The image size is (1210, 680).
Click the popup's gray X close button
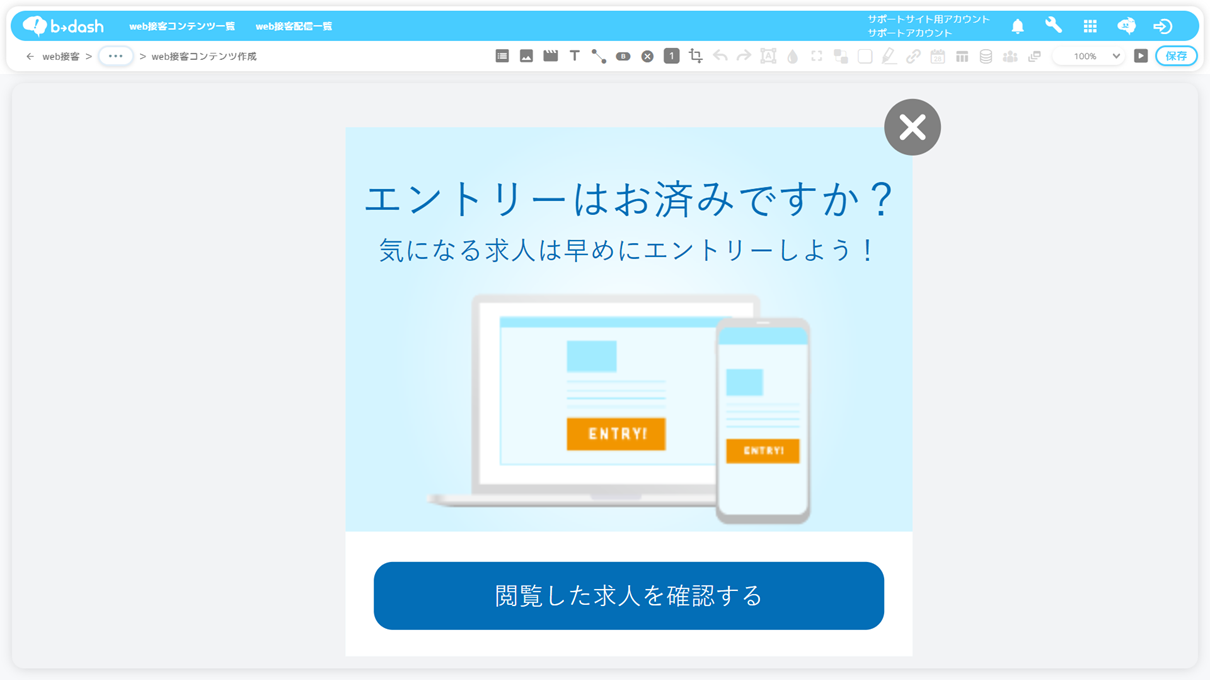point(912,127)
